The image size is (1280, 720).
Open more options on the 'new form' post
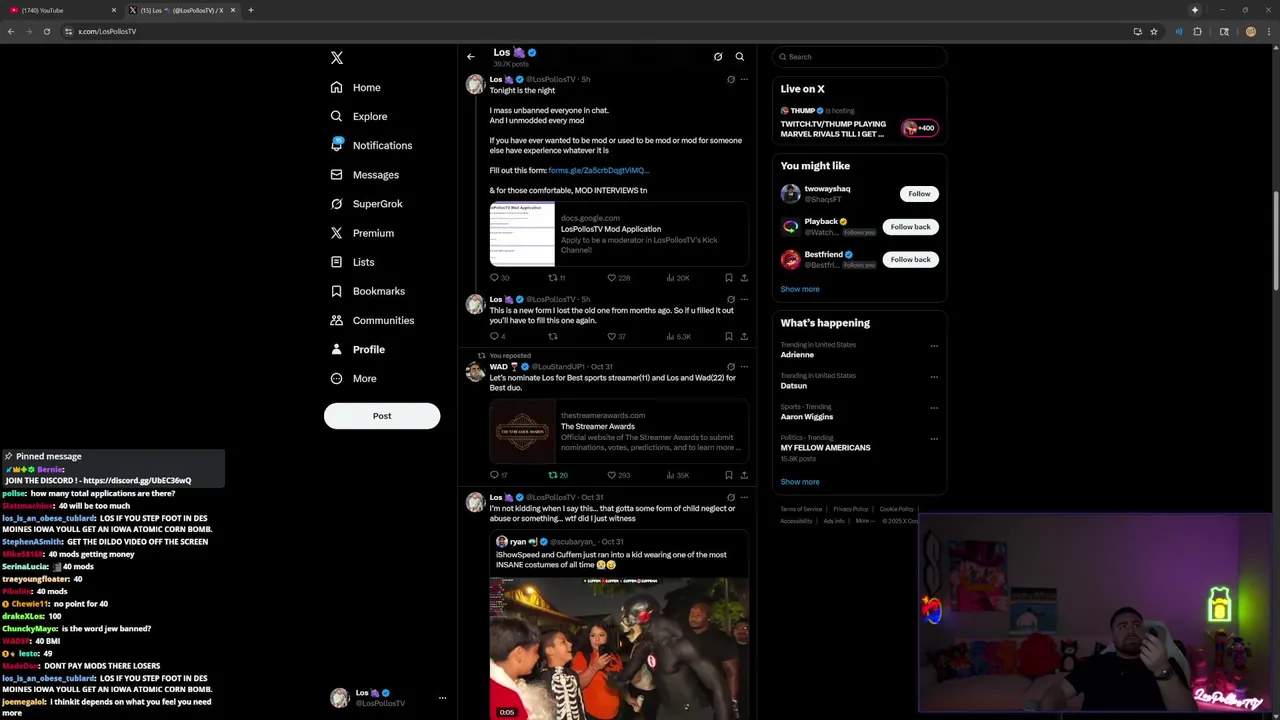(x=744, y=299)
